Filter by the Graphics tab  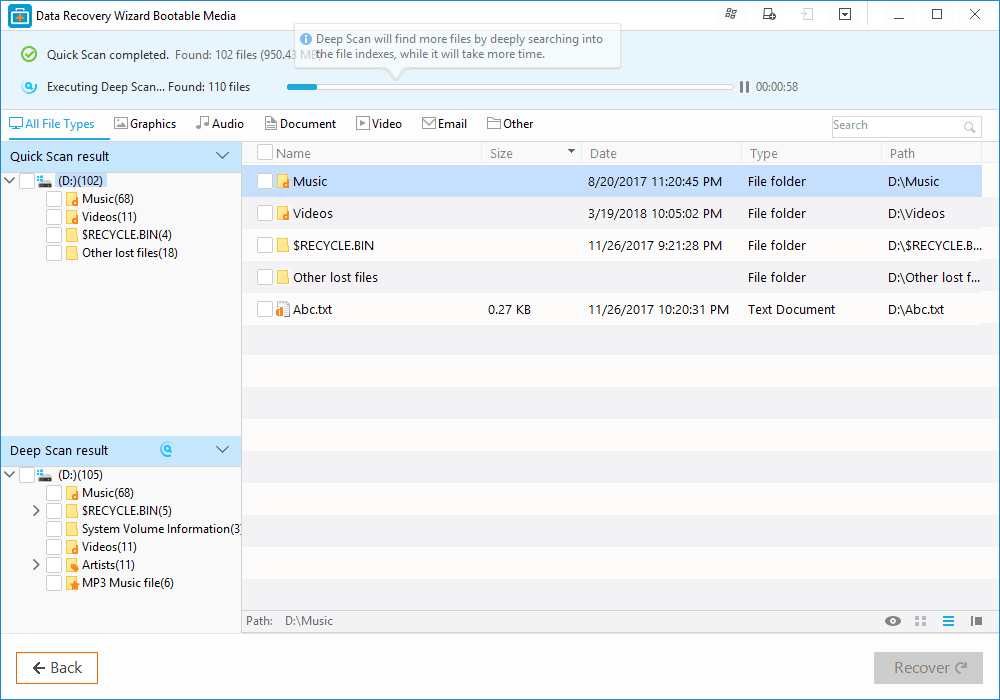(145, 124)
